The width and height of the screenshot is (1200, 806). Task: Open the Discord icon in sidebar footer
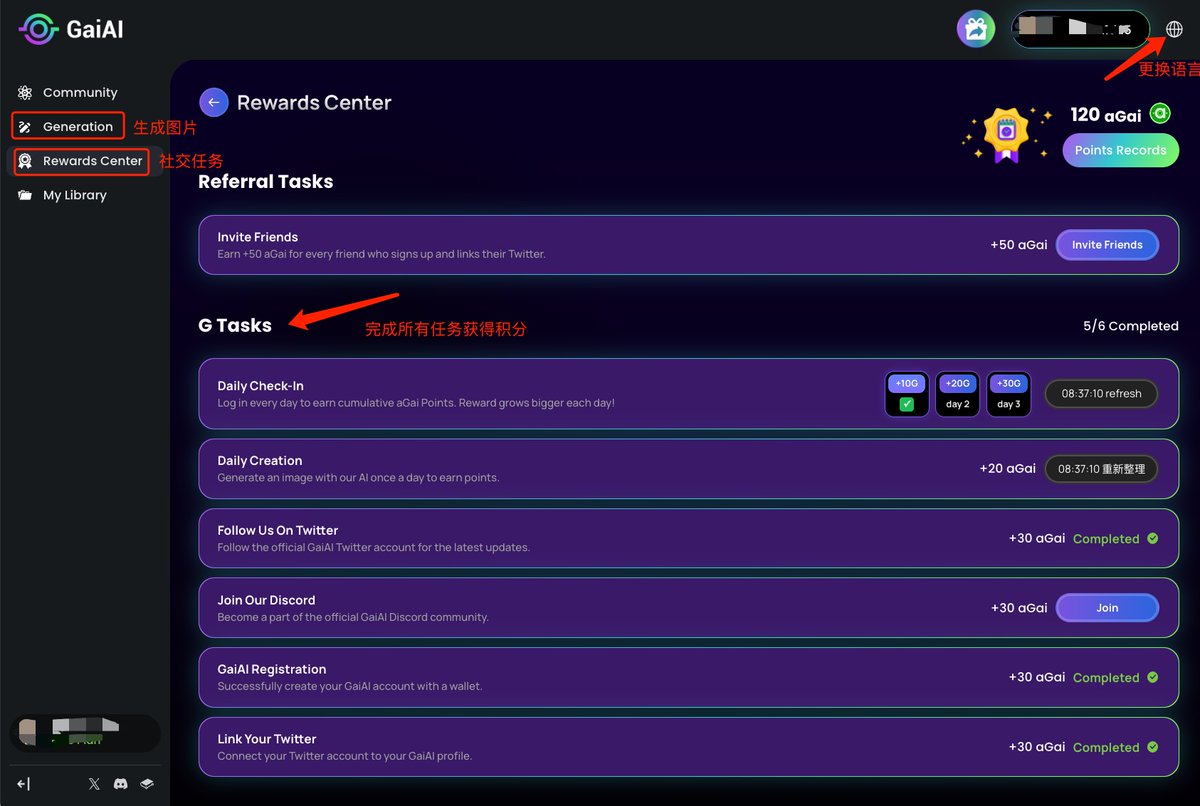pos(121,784)
